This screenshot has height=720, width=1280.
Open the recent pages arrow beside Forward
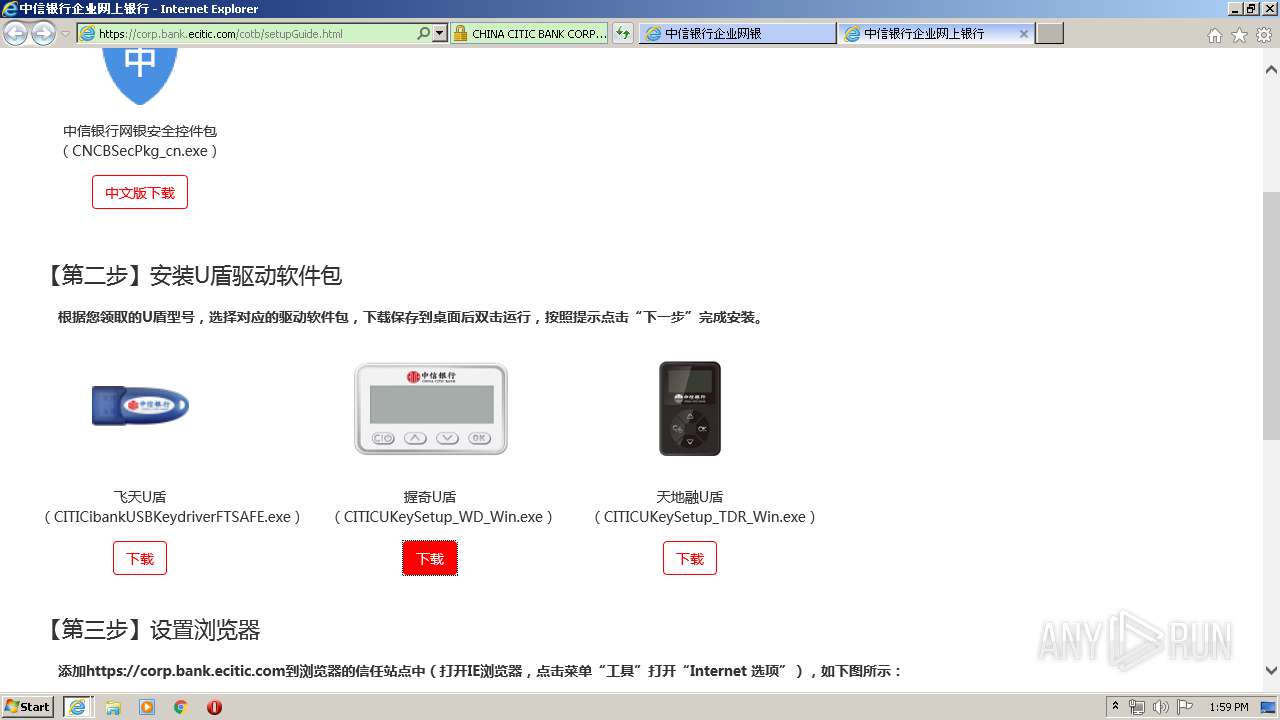click(x=65, y=34)
